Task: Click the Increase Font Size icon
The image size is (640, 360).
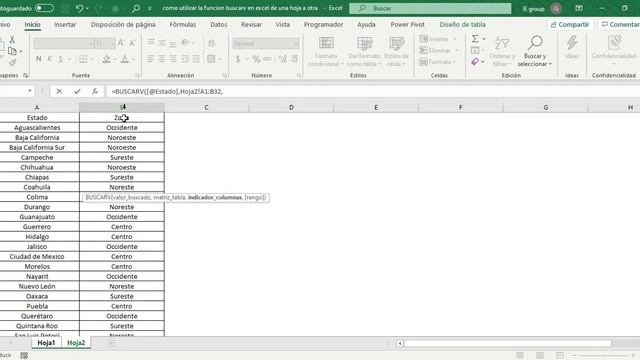Action: (x=121, y=43)
